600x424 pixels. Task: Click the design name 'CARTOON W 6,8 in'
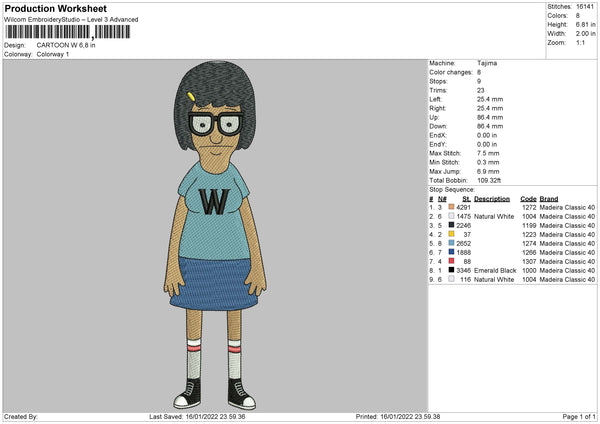point(66,45)
